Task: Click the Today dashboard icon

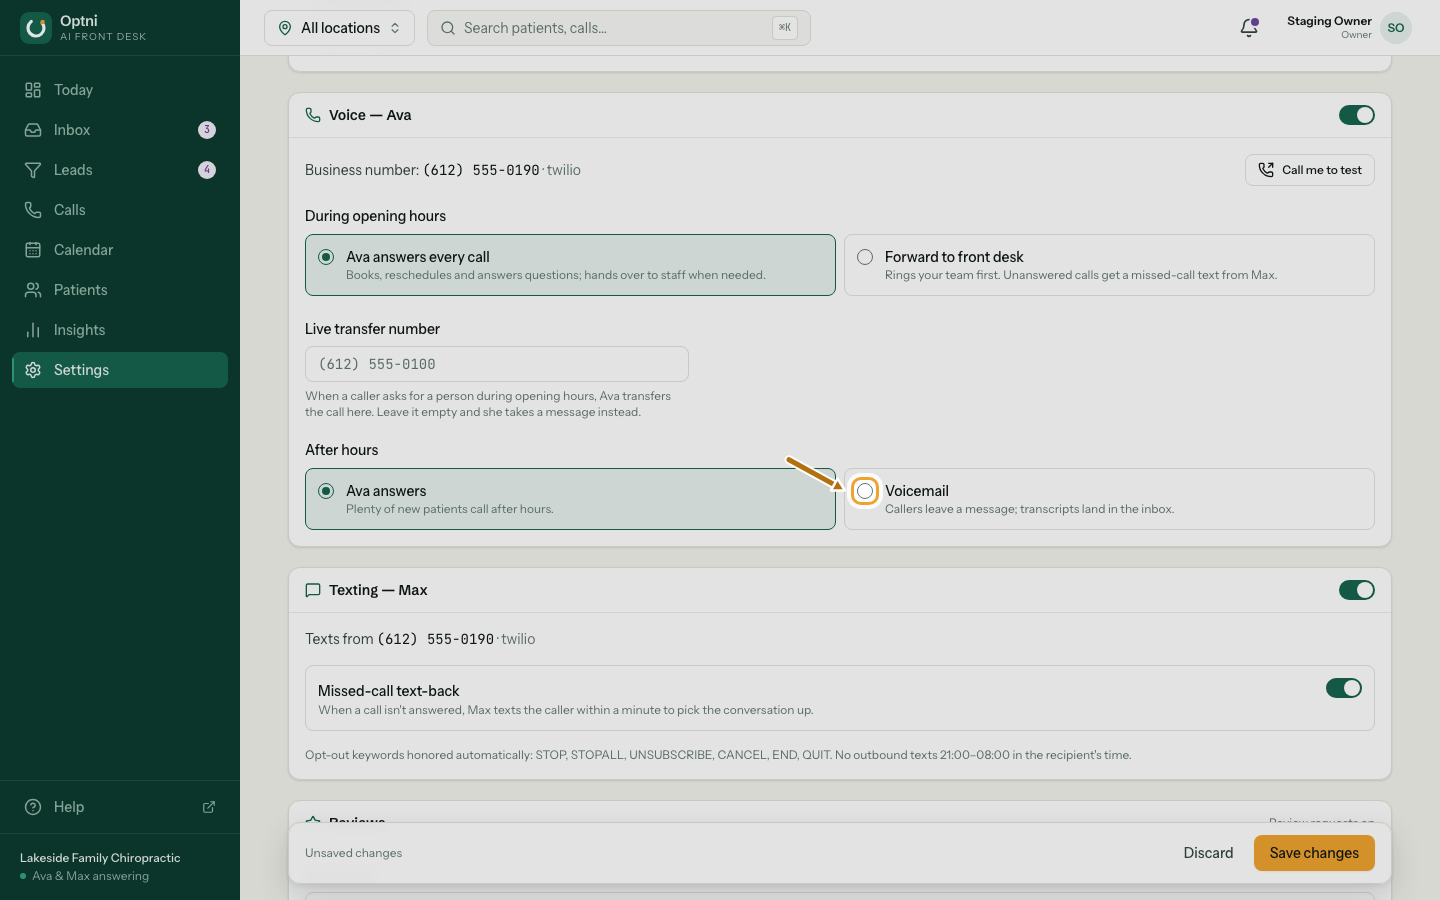Action: tap(33, 90)
